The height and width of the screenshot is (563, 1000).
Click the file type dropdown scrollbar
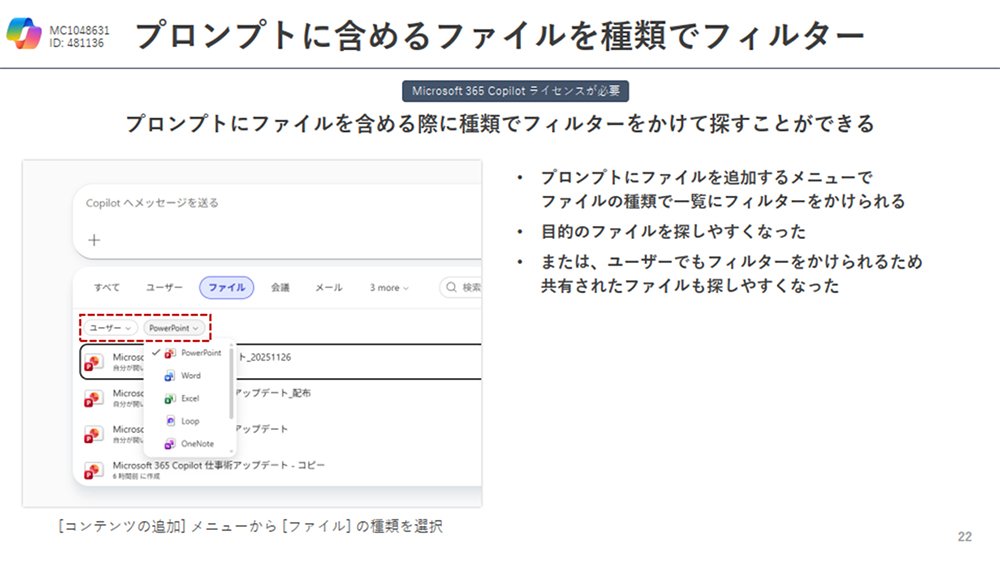[x=231, y=384]
